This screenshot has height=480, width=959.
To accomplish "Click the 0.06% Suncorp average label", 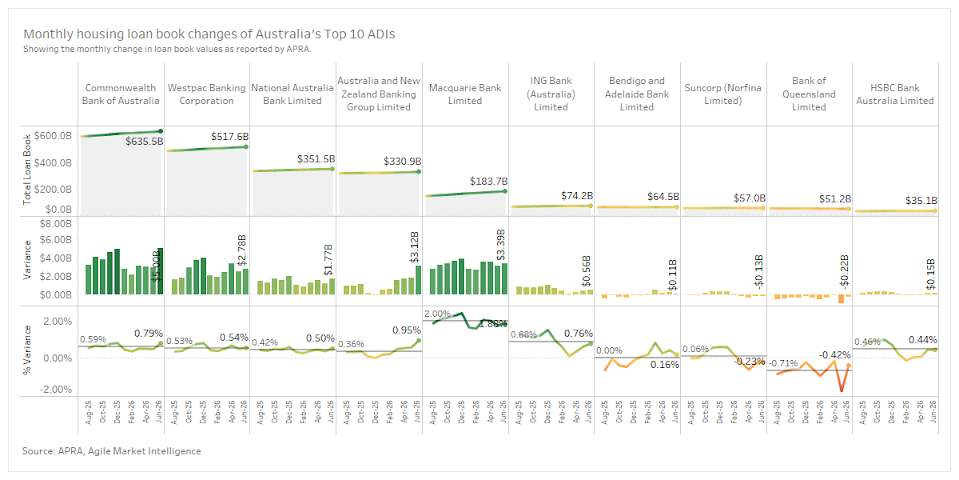I will 696,349.
